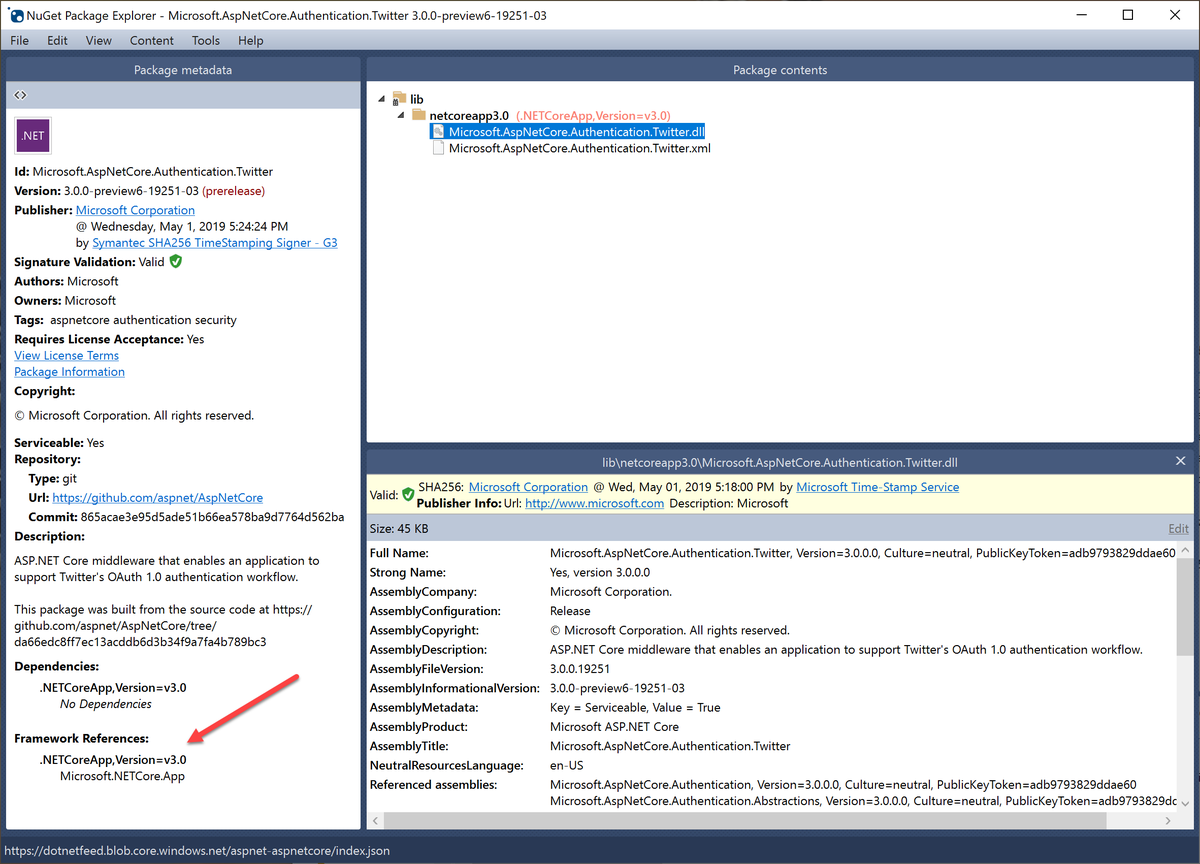Viewport: 1200px width, 864px height.
Task: Select Microsoft.AspNetCore.Authentication.Twitter.dll in tree
Action: [579, 131]
